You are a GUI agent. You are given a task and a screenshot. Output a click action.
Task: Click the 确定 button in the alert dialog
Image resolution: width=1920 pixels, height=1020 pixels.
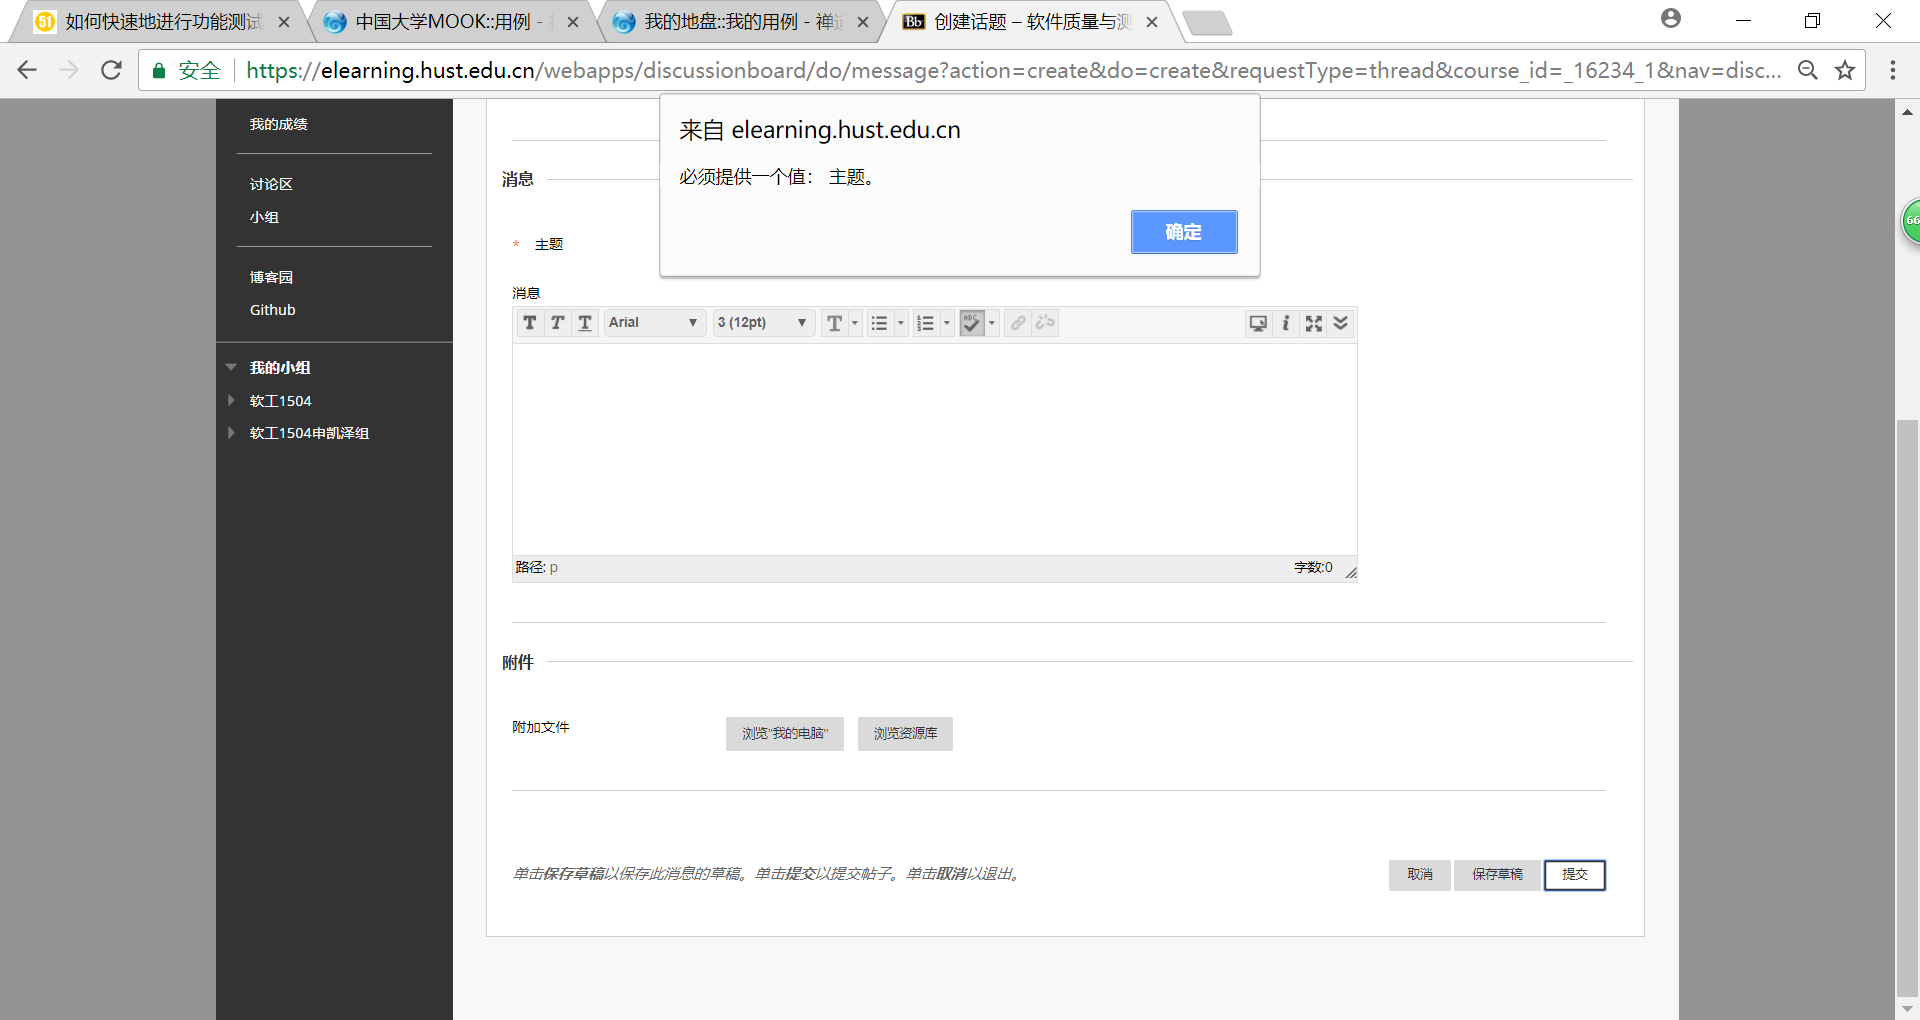tap(1184, 232)
